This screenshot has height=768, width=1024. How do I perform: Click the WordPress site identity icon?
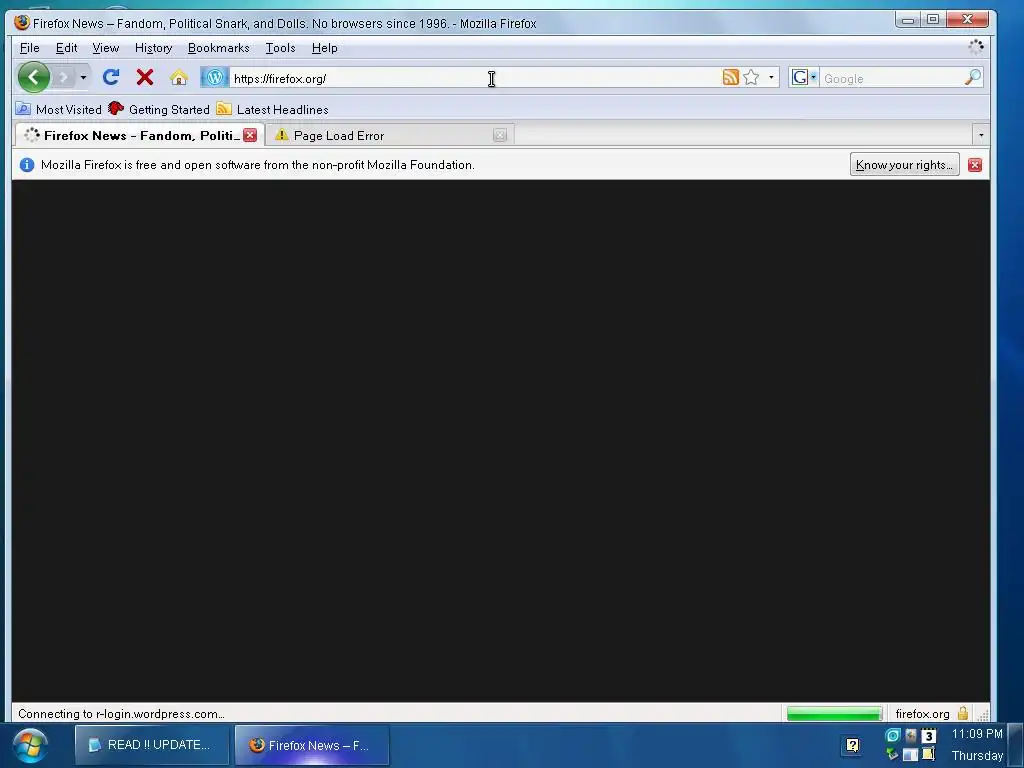[x=214, y=78]
